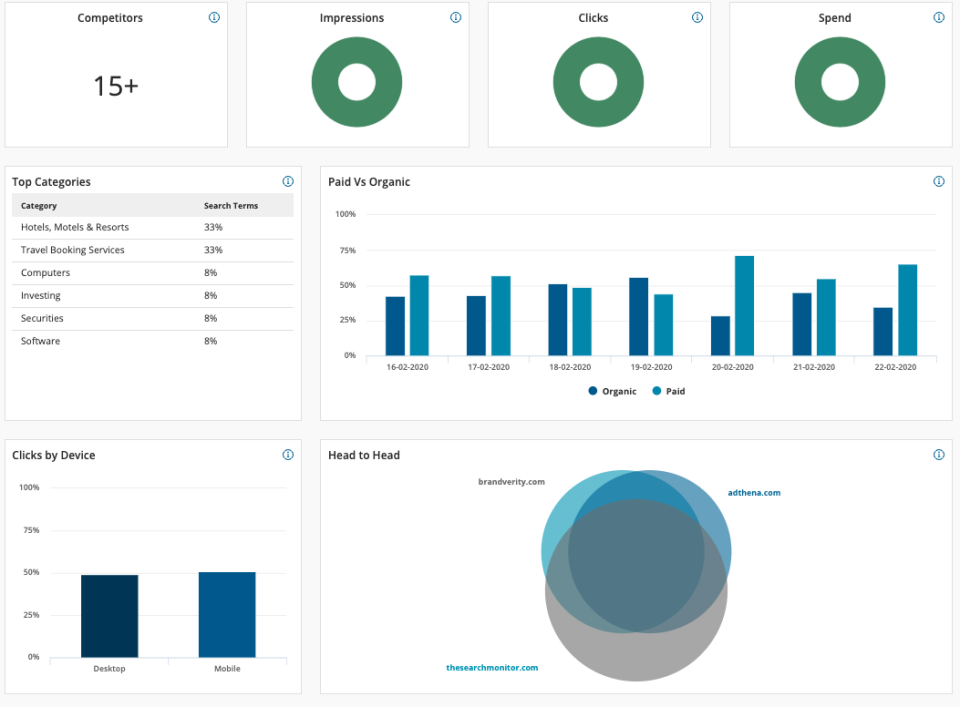Select the Travel Booking Services row
Image resolution: width=960 pixels, height=707 pixels.
click(x=73, y=250)
